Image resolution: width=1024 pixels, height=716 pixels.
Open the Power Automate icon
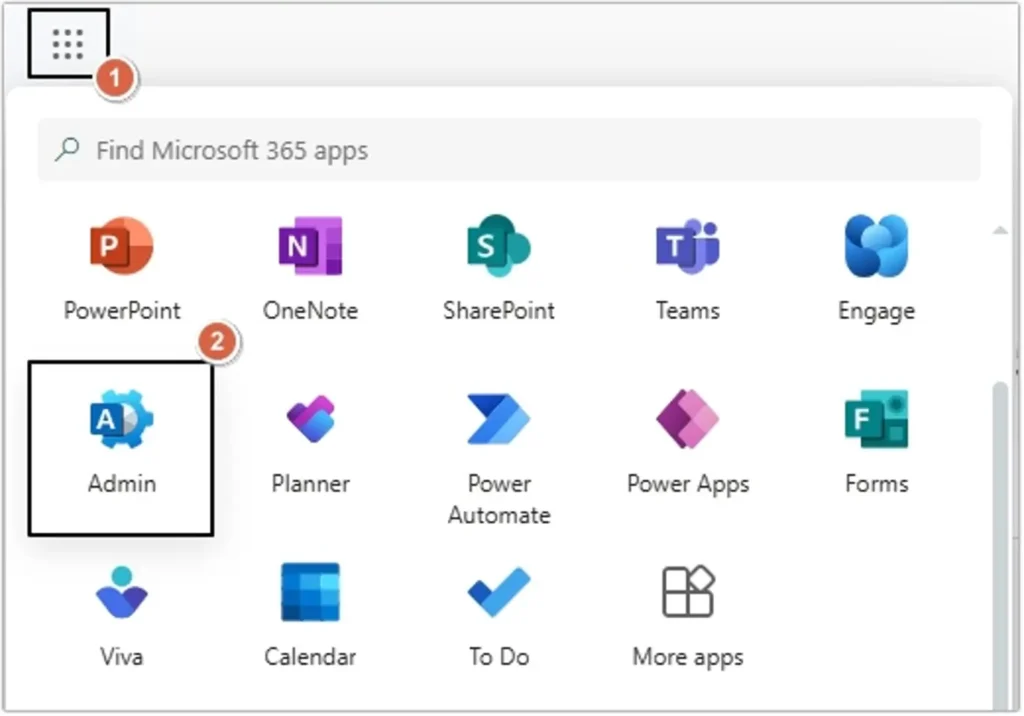(x=499, y=419)
